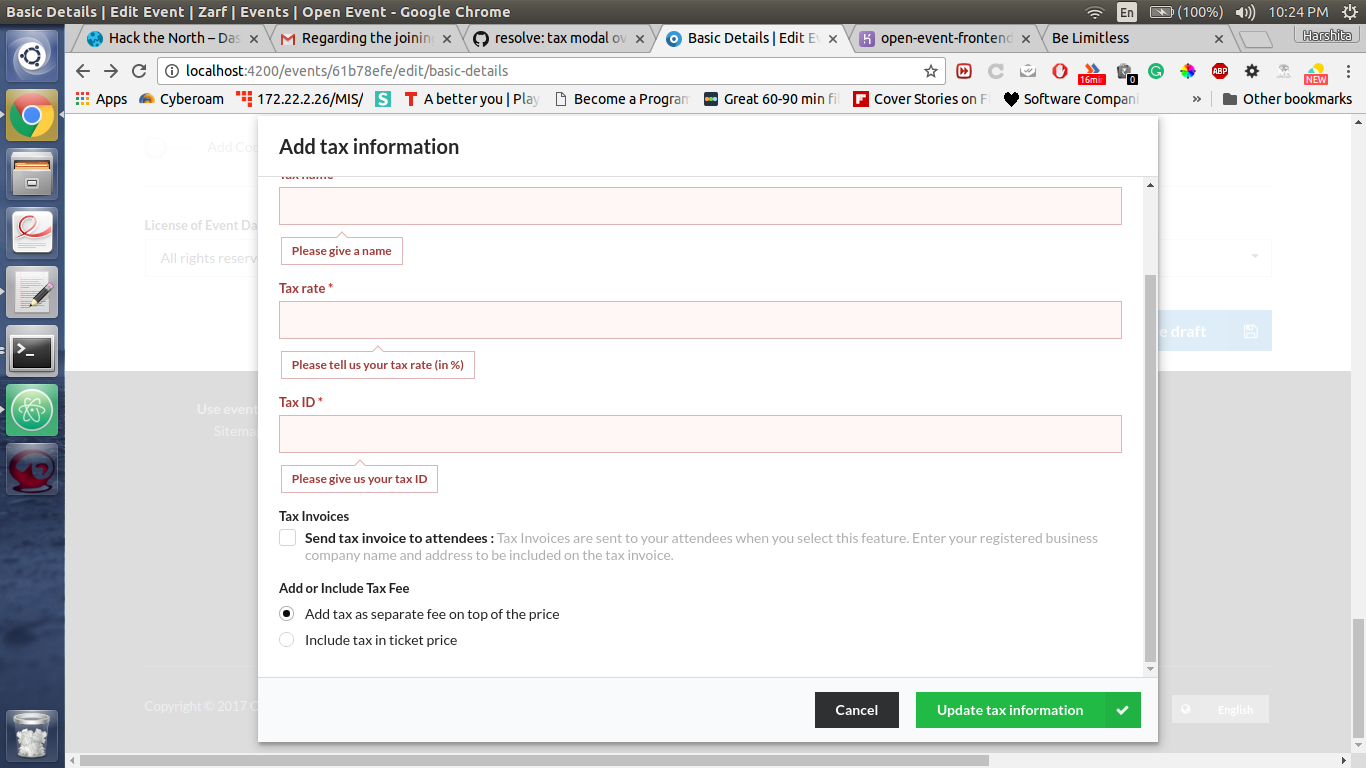This screenshot has height=768, width=1366.
Task: Click into the Tax rate field
Action: [x=700, y=320]
